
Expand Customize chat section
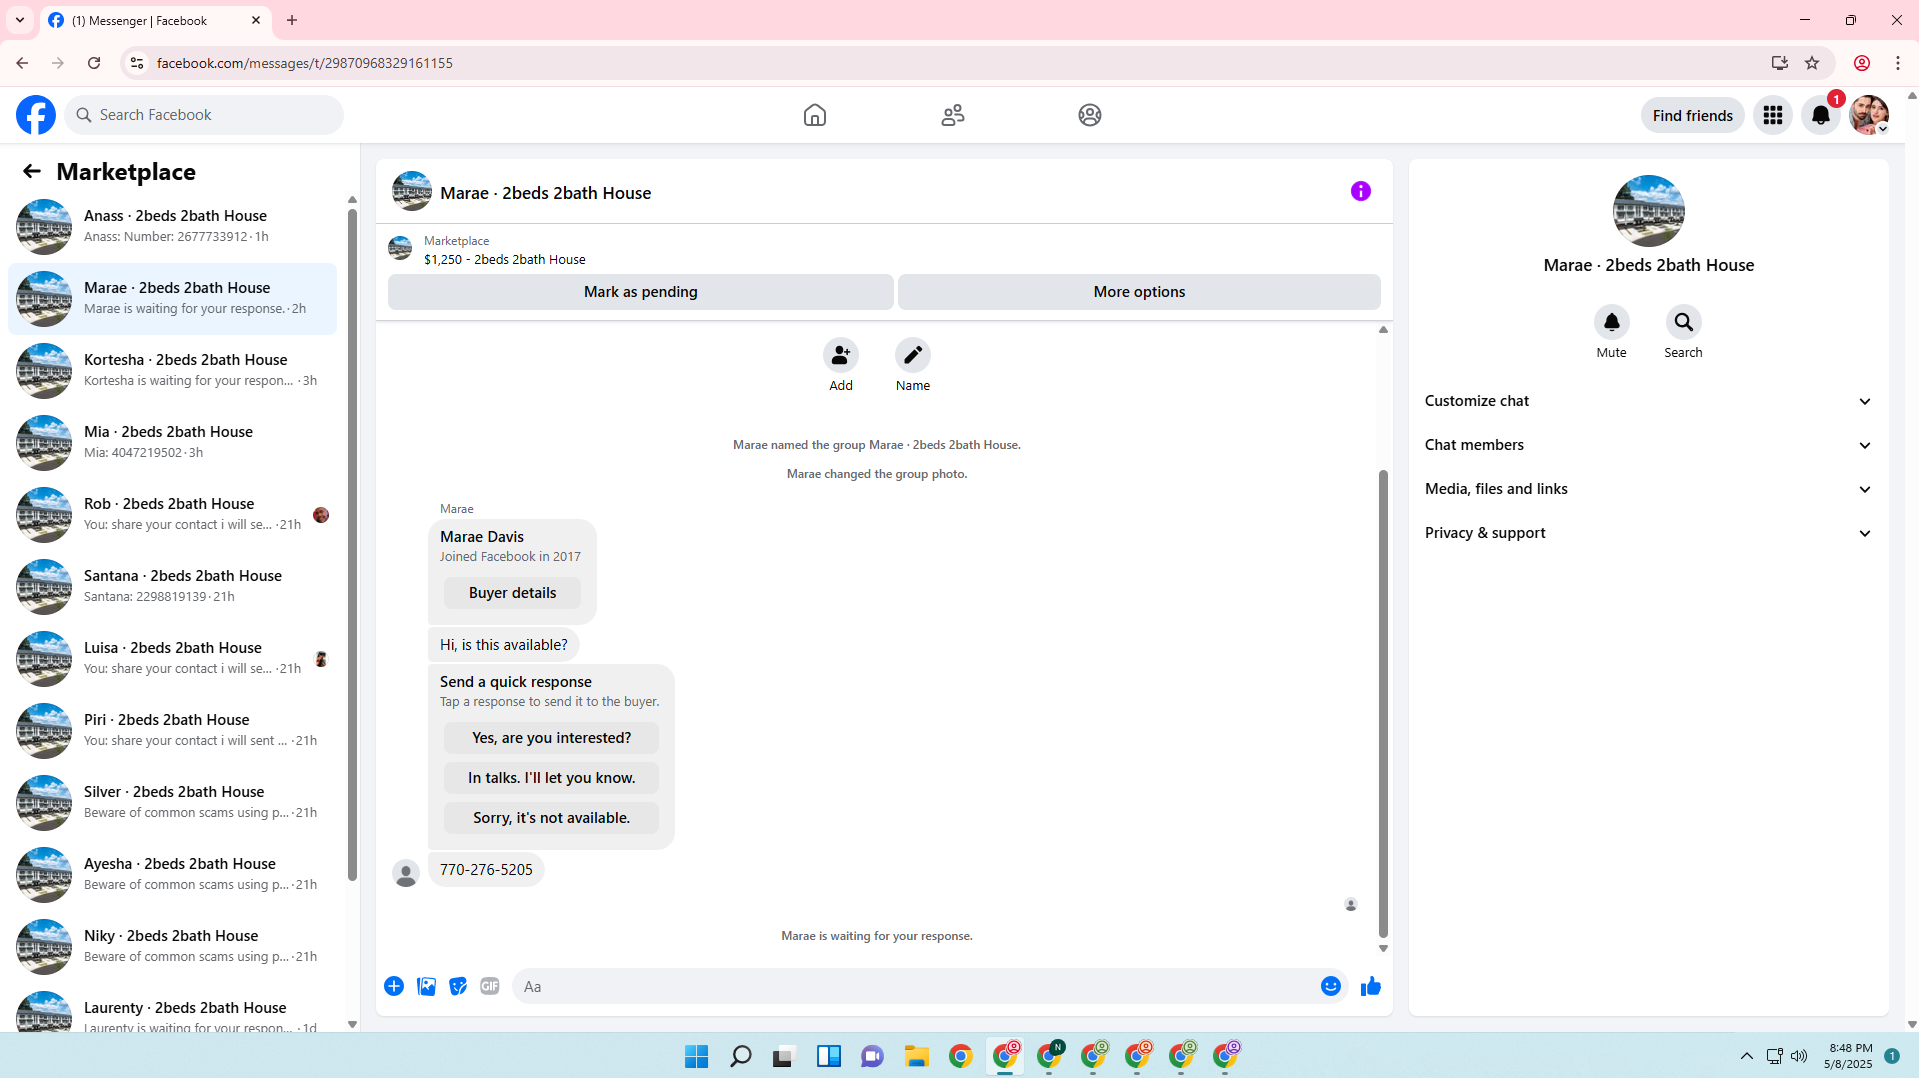click(x=1647, y=401)
